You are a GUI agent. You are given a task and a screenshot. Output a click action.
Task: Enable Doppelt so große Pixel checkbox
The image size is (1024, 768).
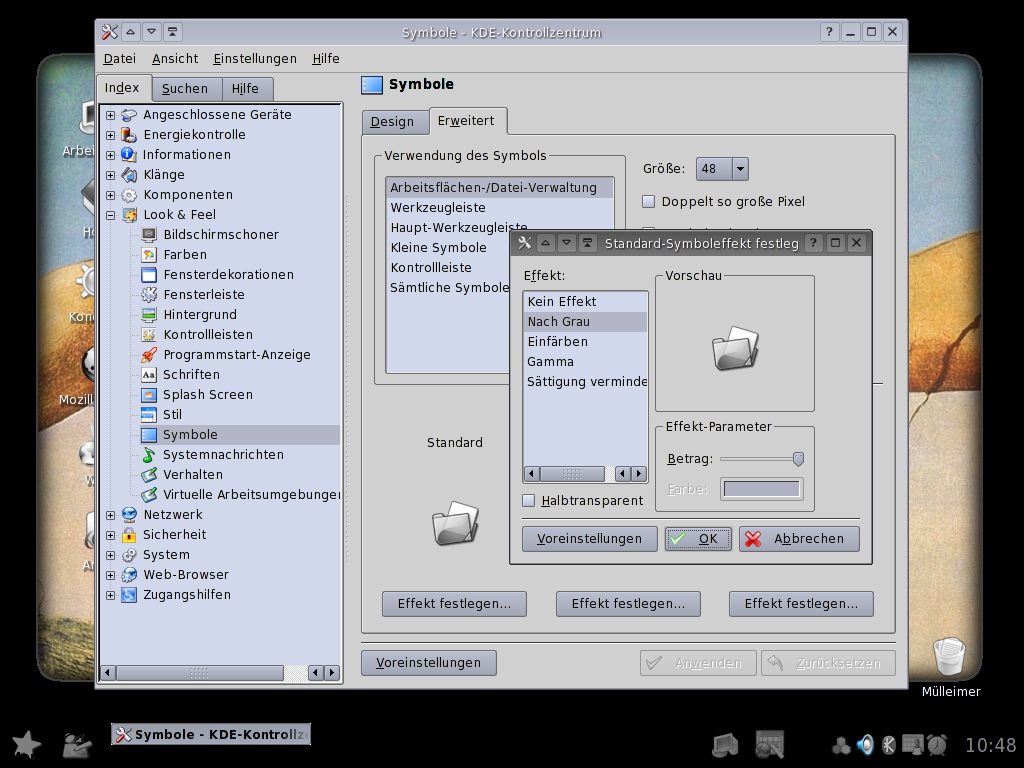(648, 202)
